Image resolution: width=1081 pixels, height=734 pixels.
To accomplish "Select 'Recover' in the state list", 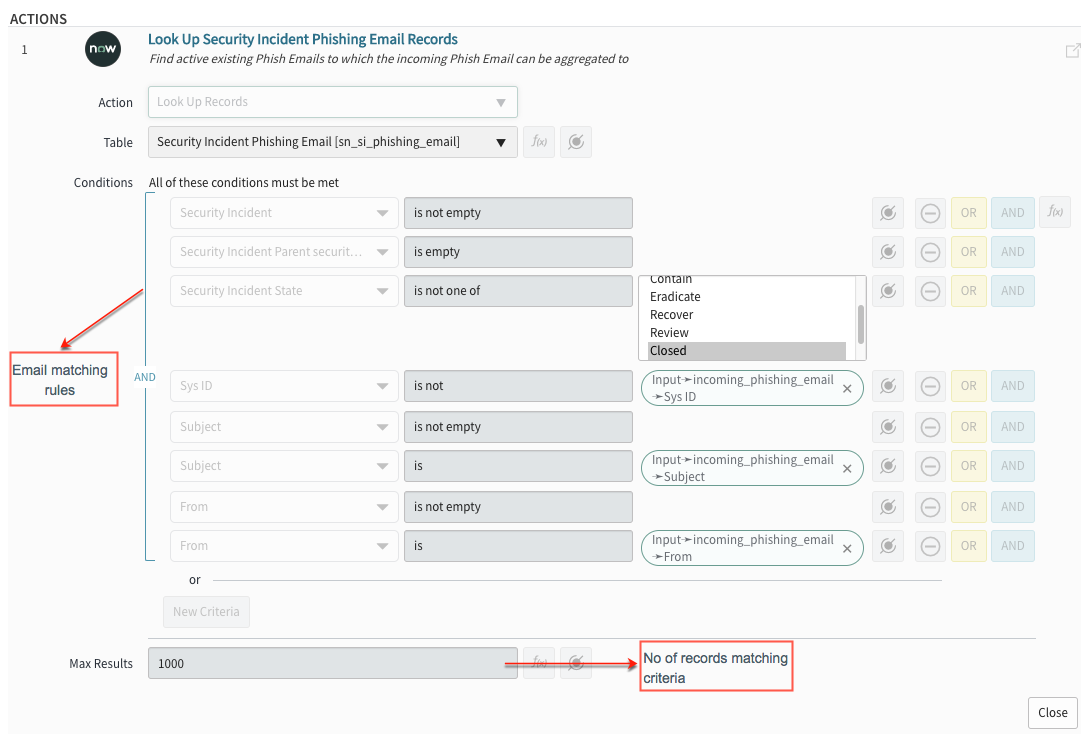I will click(x=747, y=315).
